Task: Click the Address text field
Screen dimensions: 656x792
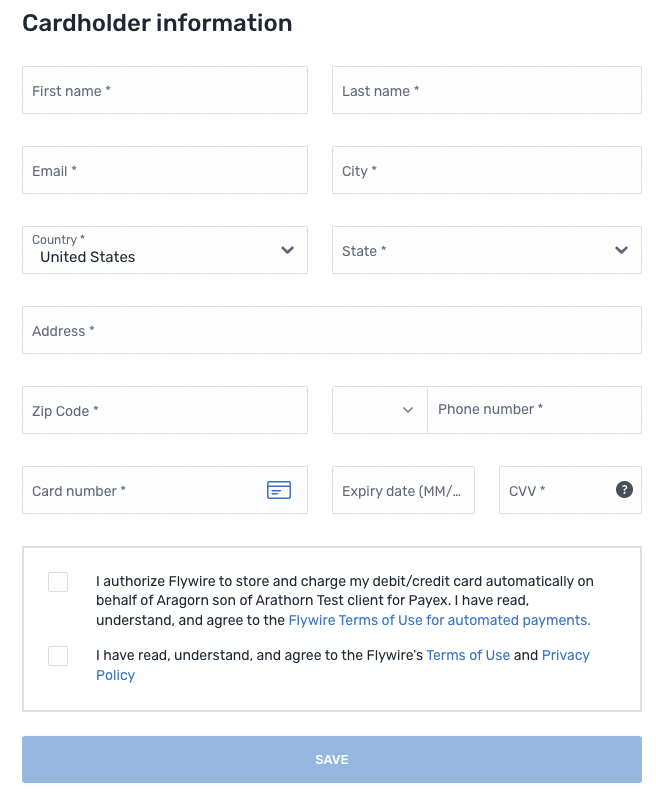Action: click(331, 330)
